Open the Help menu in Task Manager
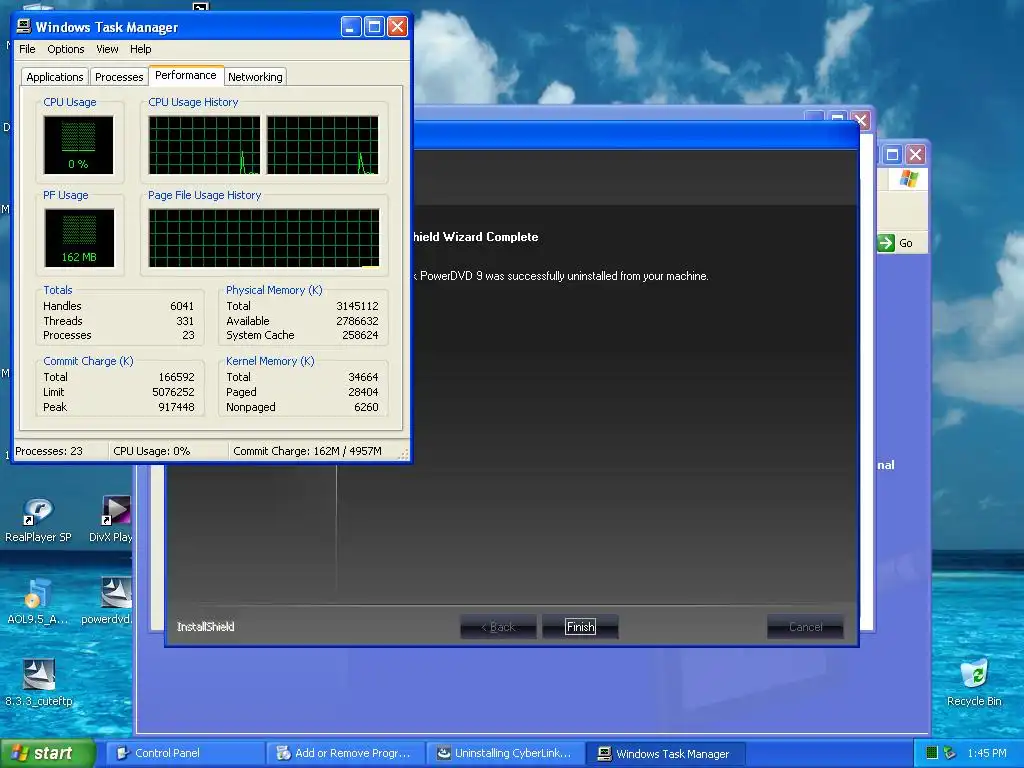 (x=140, y=49)
